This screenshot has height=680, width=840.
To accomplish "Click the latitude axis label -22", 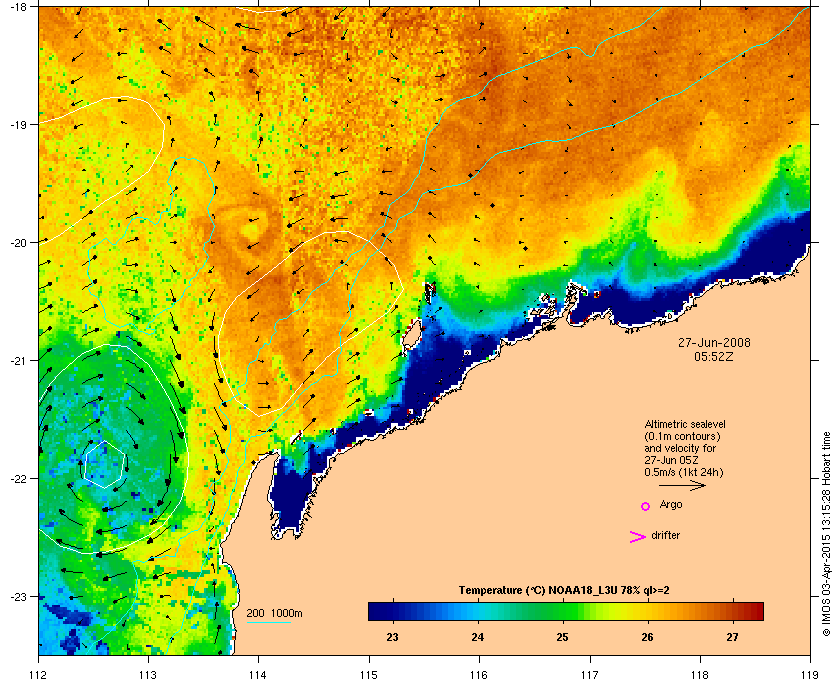I will tap(19, 478).
